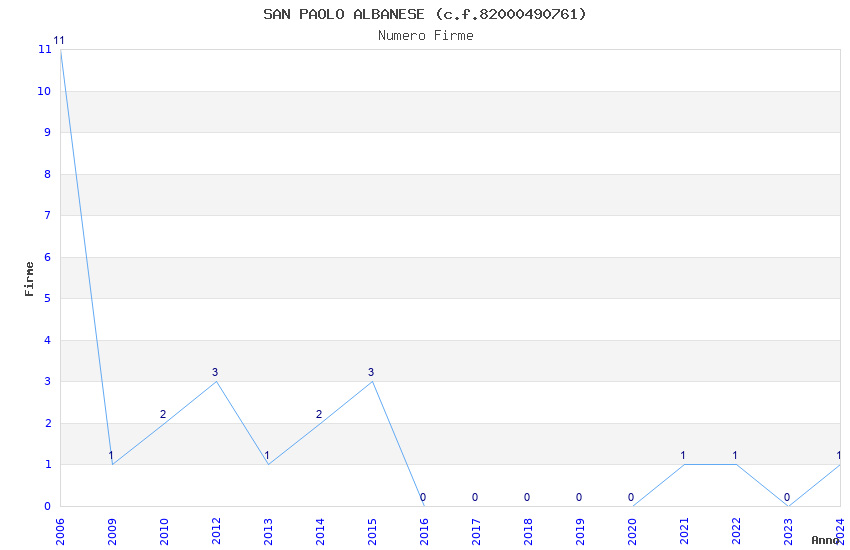Click the y-axis tick label 4
The width and height of the screenshot is (850, 550).
[x=48, y=340]
